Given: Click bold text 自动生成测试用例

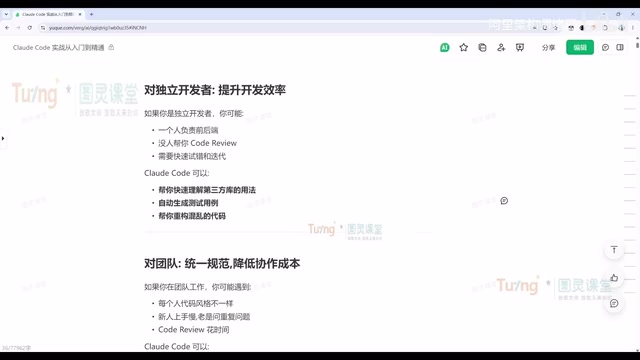Looking at the screenshot, I should tap(188, 203).
